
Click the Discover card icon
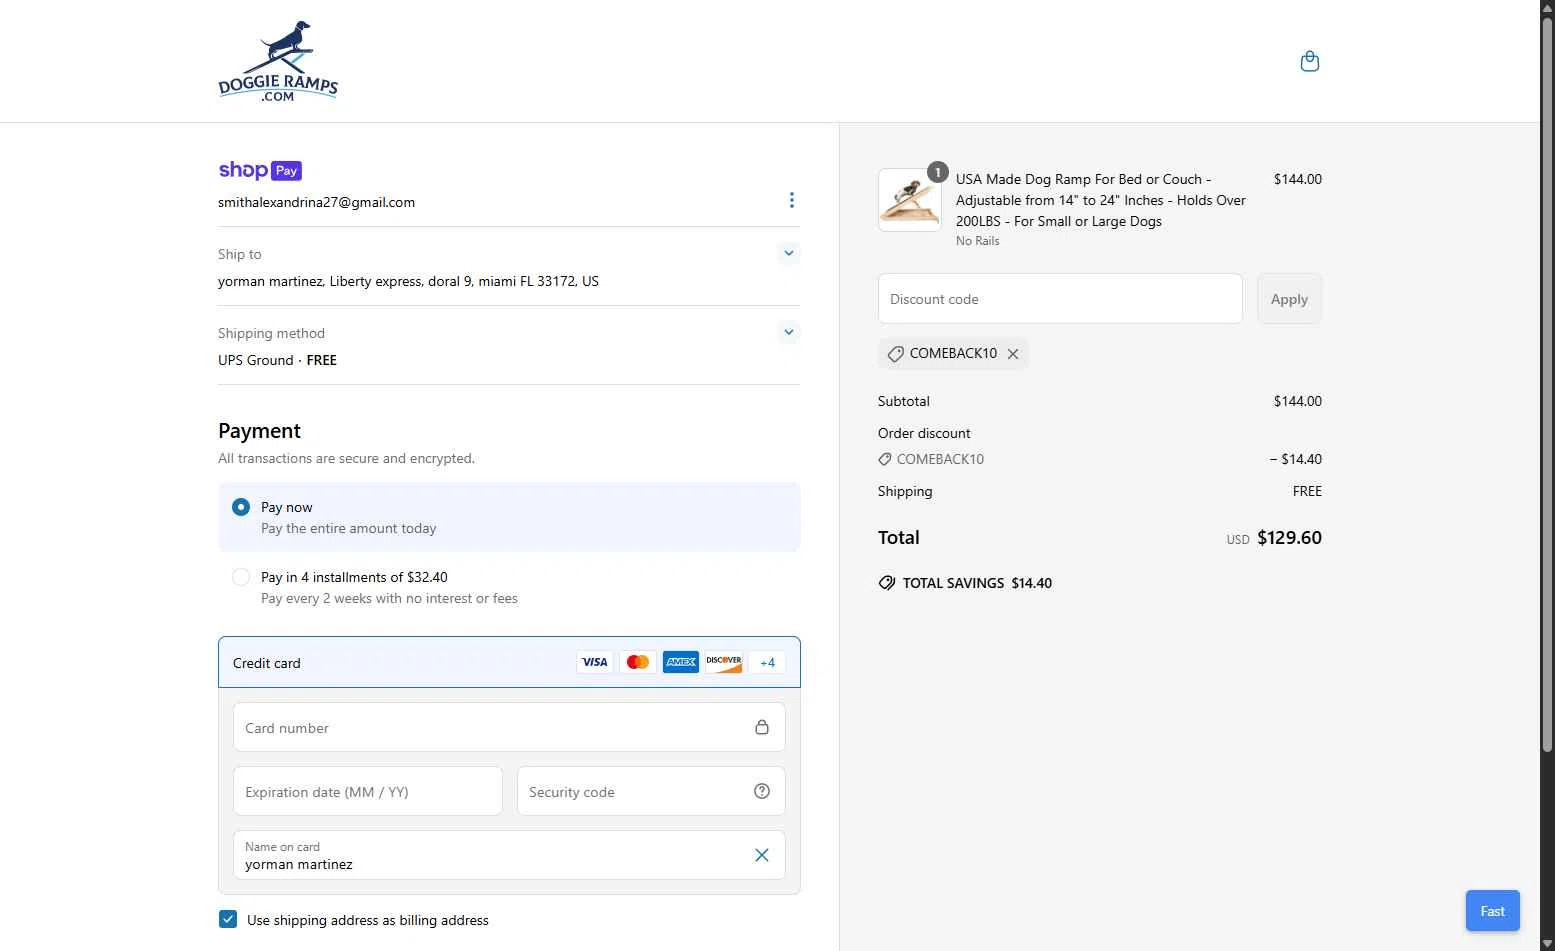point(724,662)
